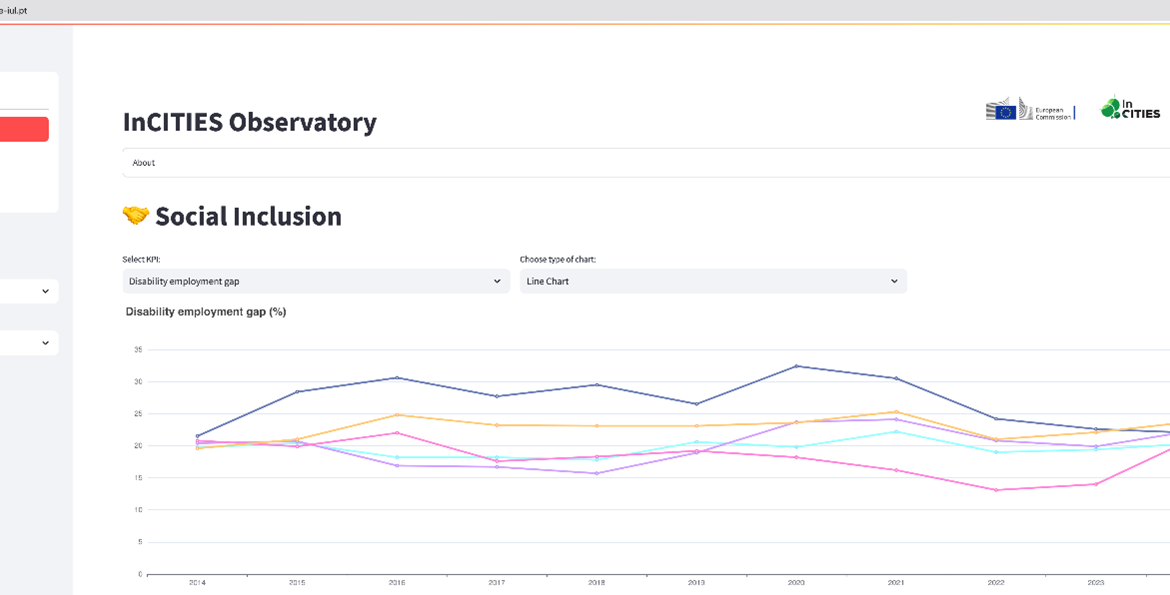This screenshot has width=1170, height=595.
Task: Click the InCITIES logo in the header
Action: click(x=1130, y=109)
